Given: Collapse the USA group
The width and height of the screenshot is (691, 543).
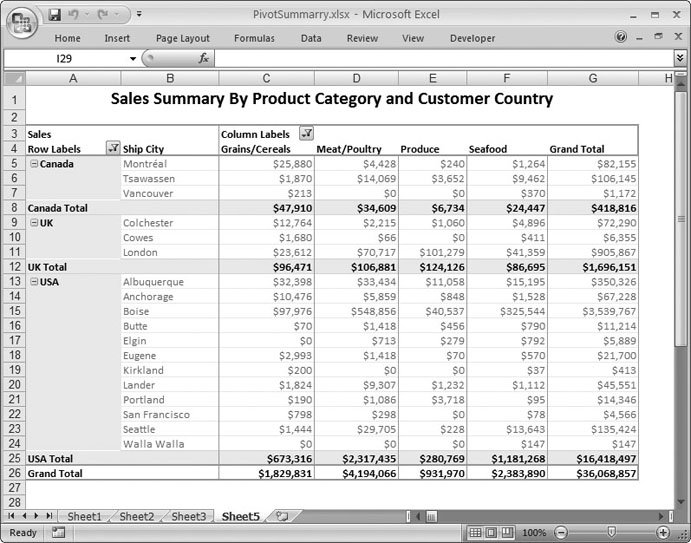Looking at the screenshot, I should (32, 282).
